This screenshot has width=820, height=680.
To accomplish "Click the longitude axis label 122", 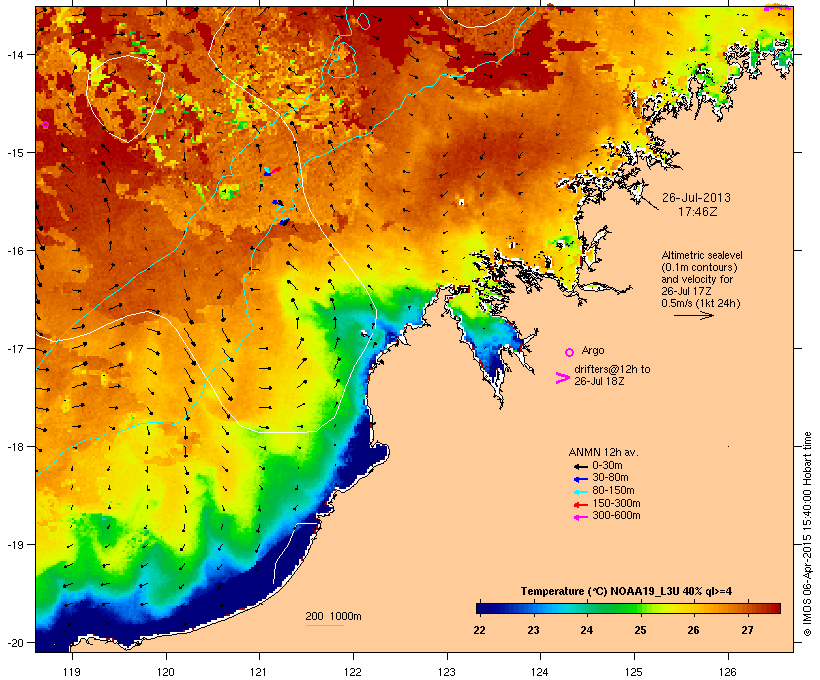I will tap(353, 672).
